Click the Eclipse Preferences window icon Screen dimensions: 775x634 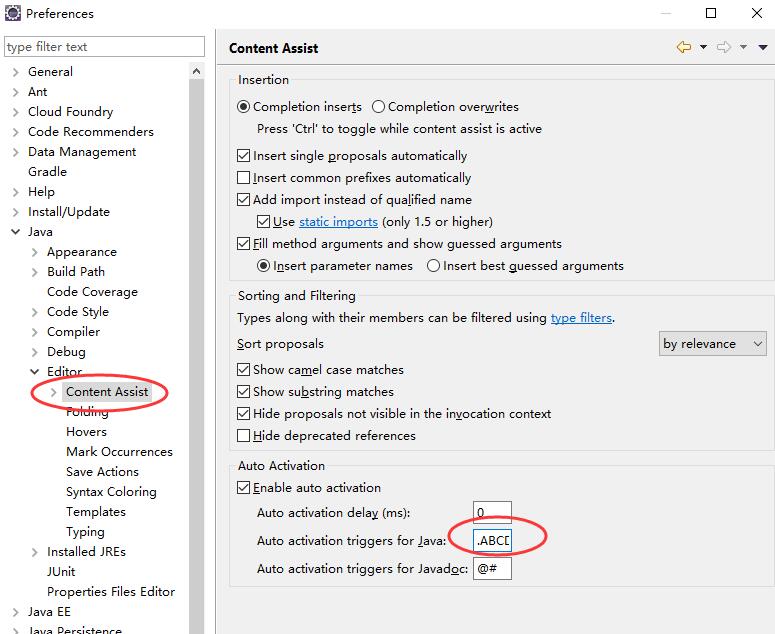click(x=13, y=13)
